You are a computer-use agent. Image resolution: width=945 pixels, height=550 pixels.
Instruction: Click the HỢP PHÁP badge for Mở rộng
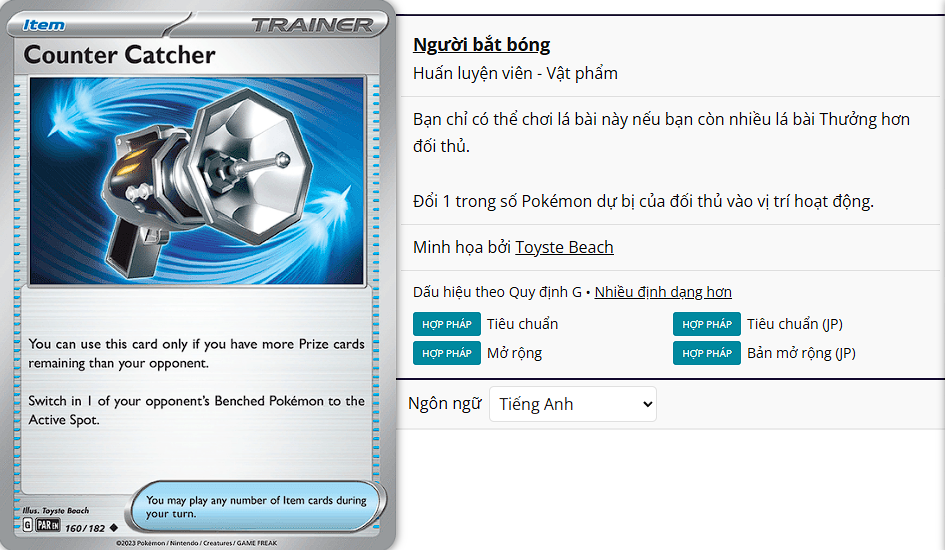446,353
